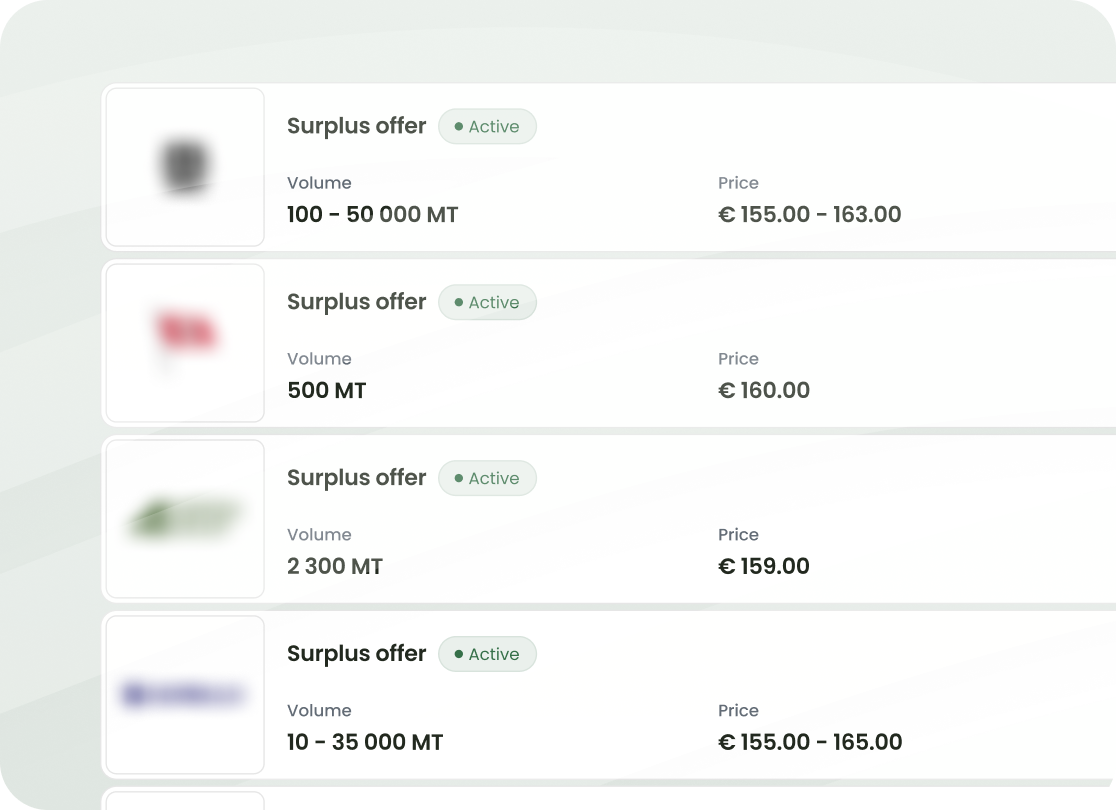Select the 100 - 50 000 MT volume value
The height and width of the screenshot is (810, 1116).
(372, 214)
